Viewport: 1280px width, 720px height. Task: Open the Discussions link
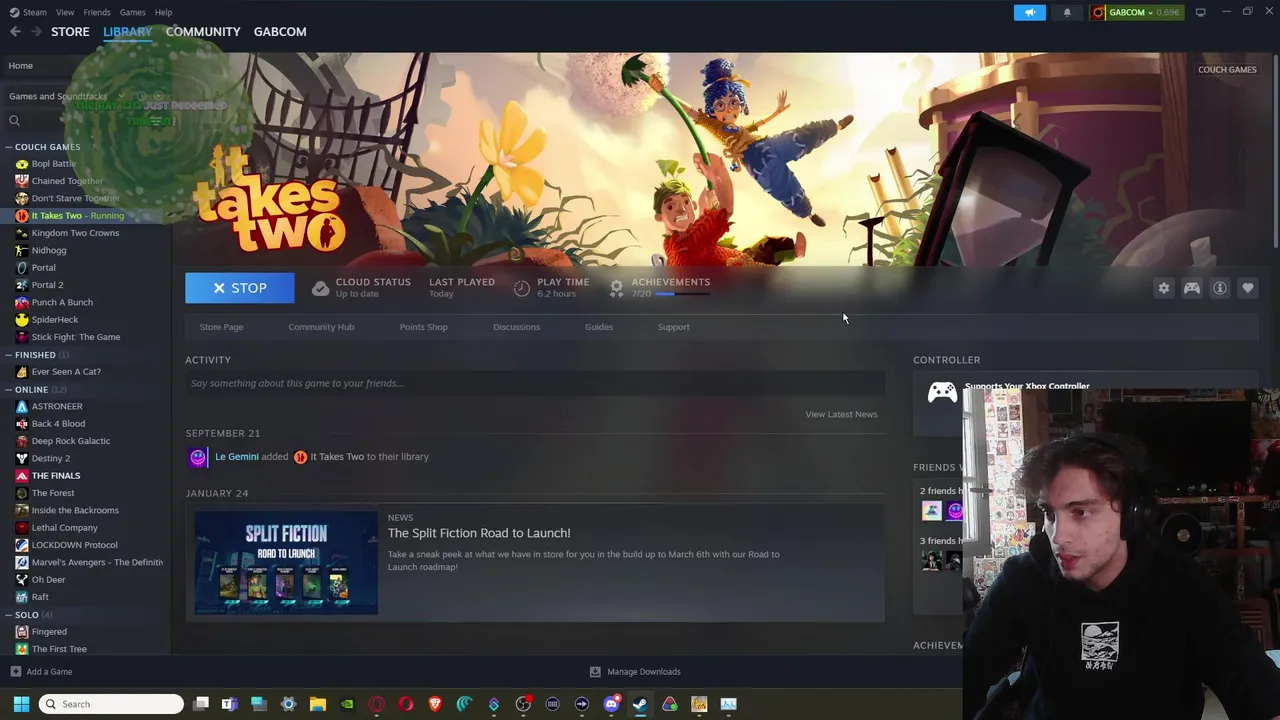coord(516,327)
